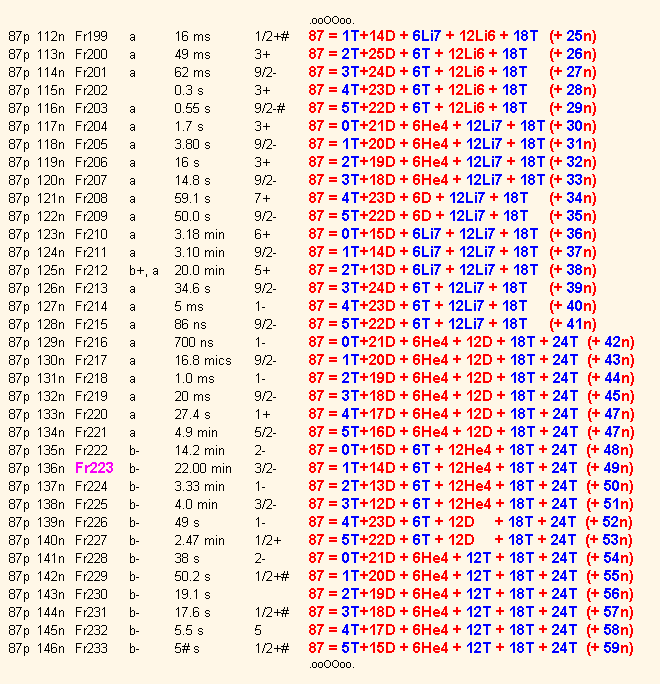
Task: Click the (+ 59n) neutron count
Action: 610,648
